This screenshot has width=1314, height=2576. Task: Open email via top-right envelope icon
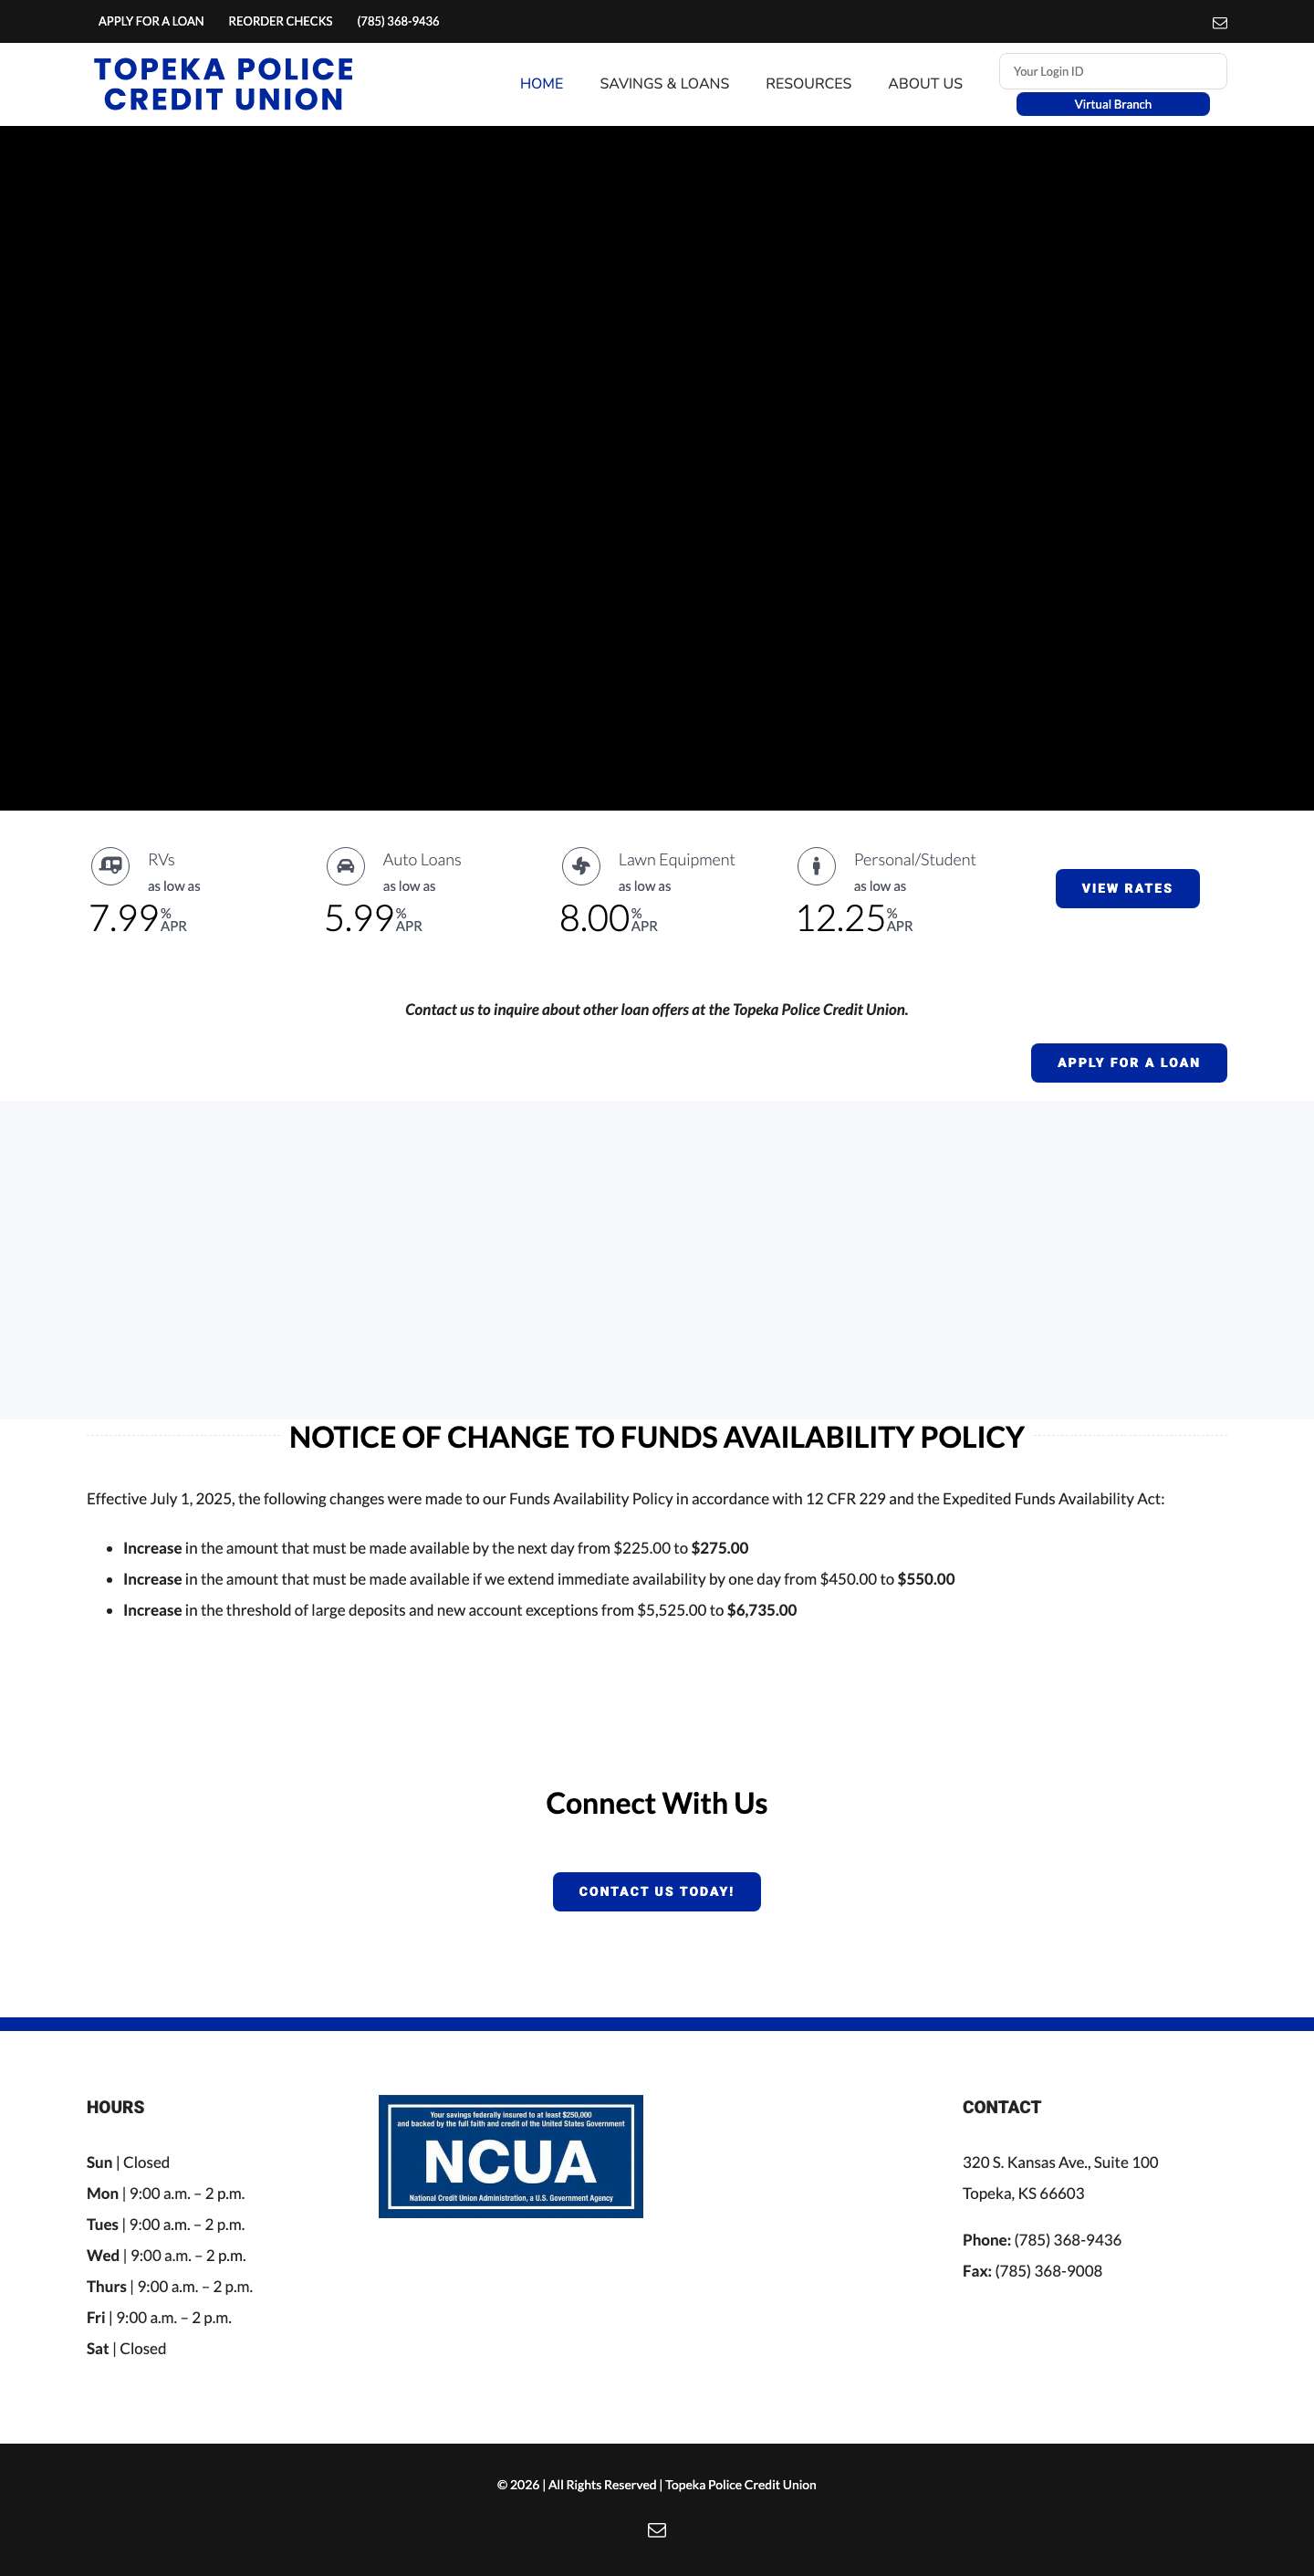[x=1220, y=21]
